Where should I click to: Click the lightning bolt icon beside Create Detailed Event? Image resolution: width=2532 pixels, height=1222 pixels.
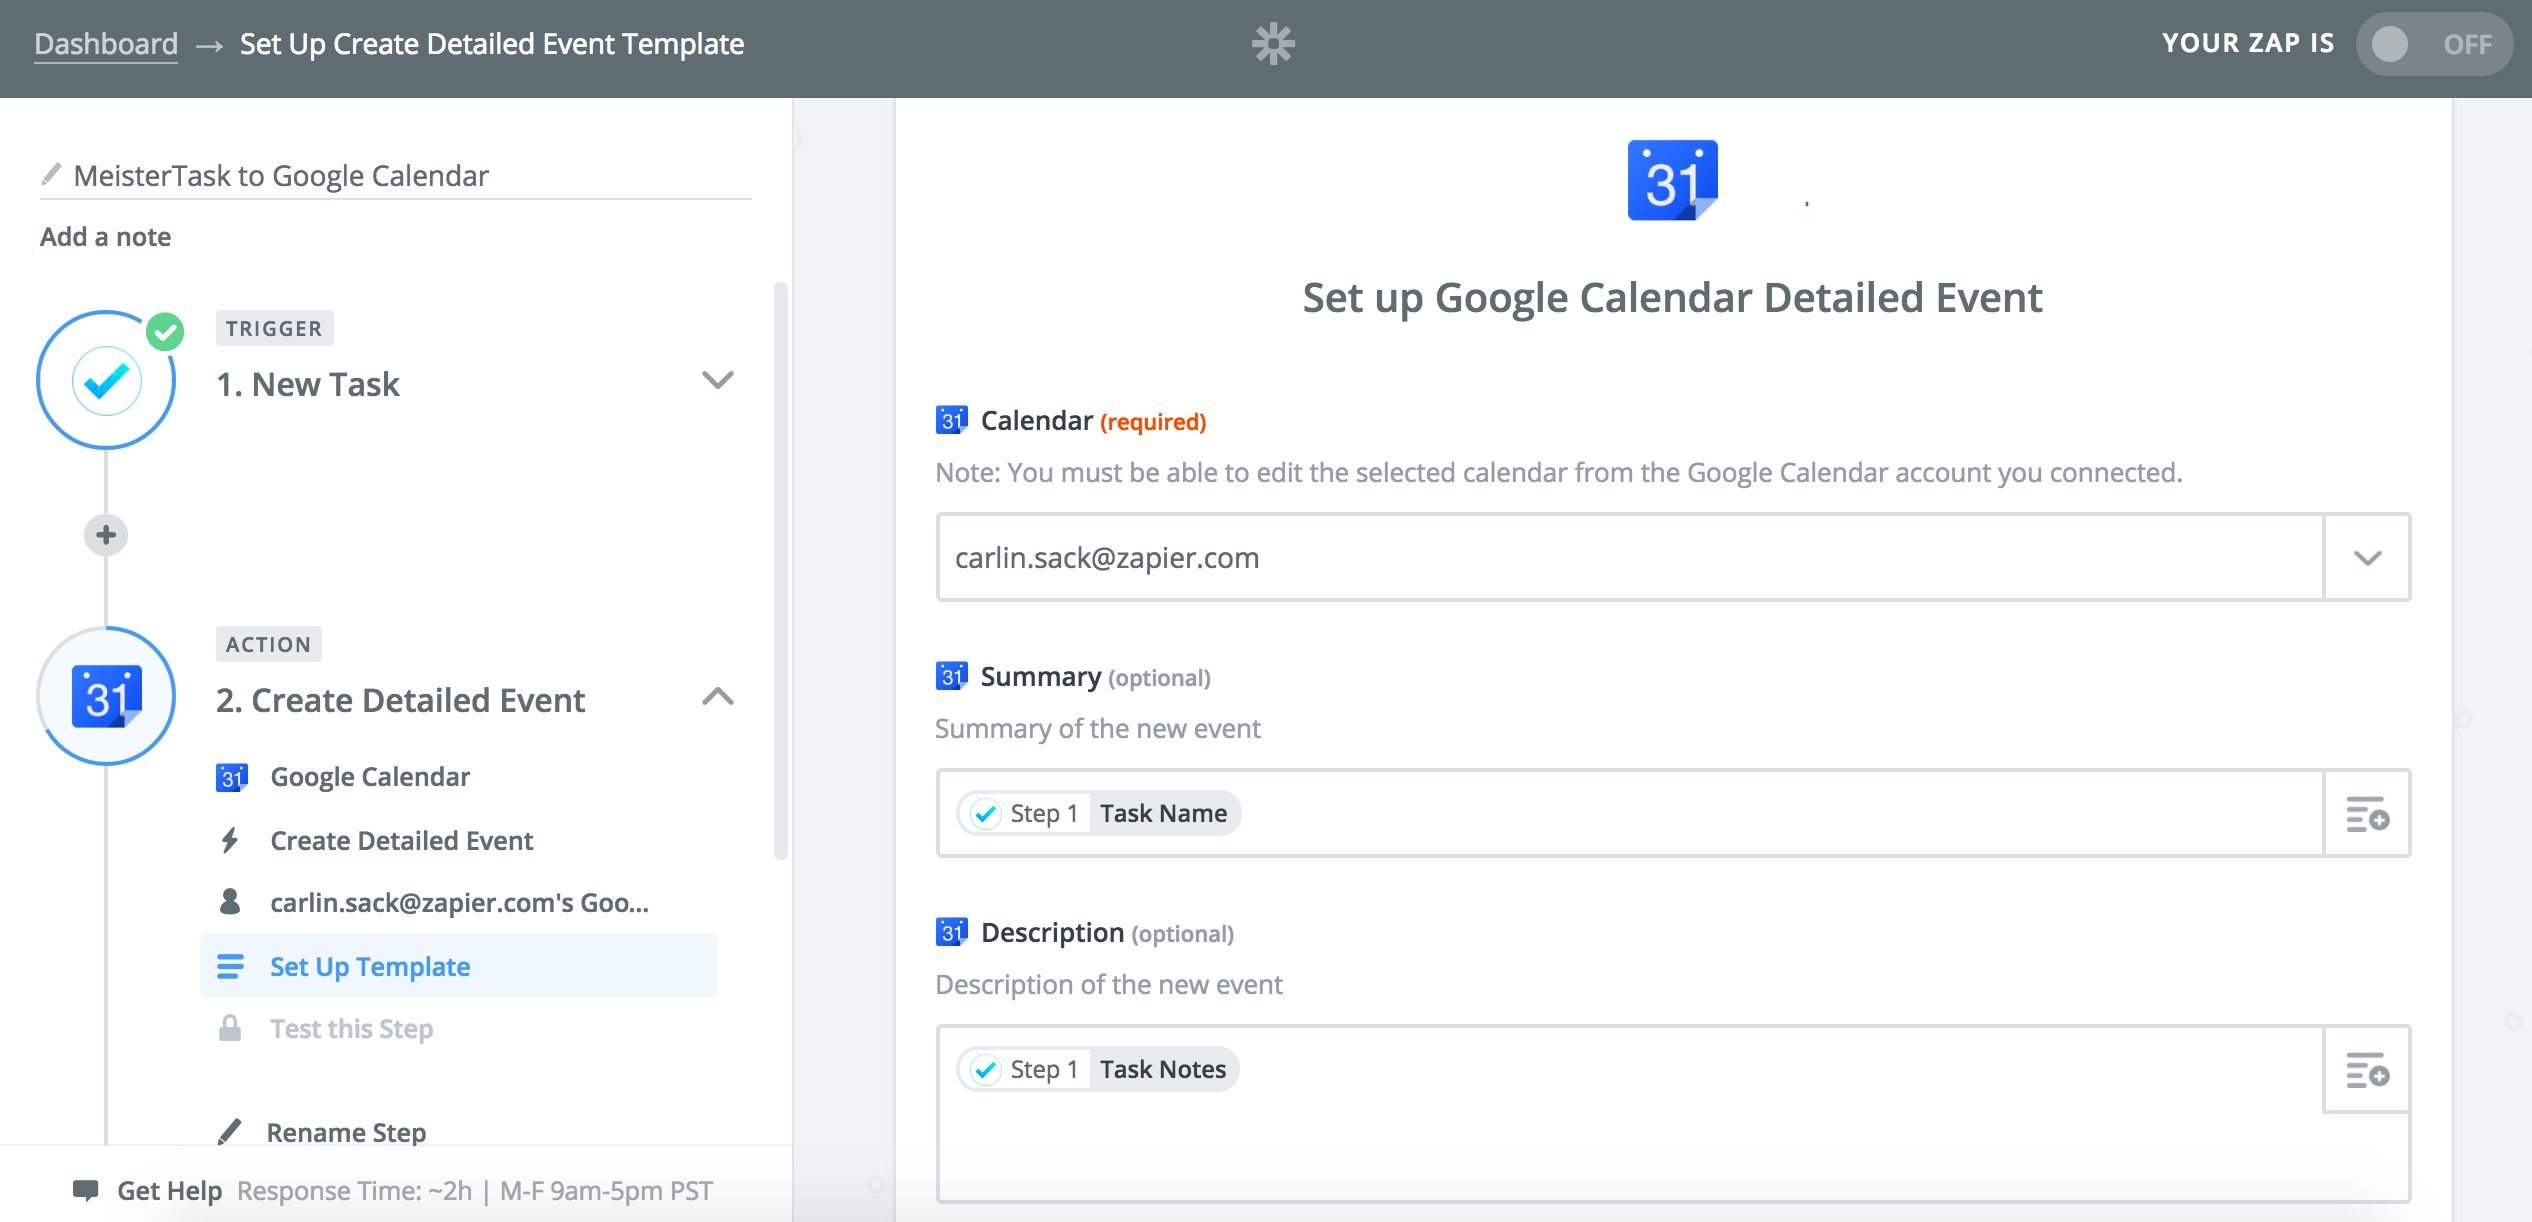click(230, 840)
